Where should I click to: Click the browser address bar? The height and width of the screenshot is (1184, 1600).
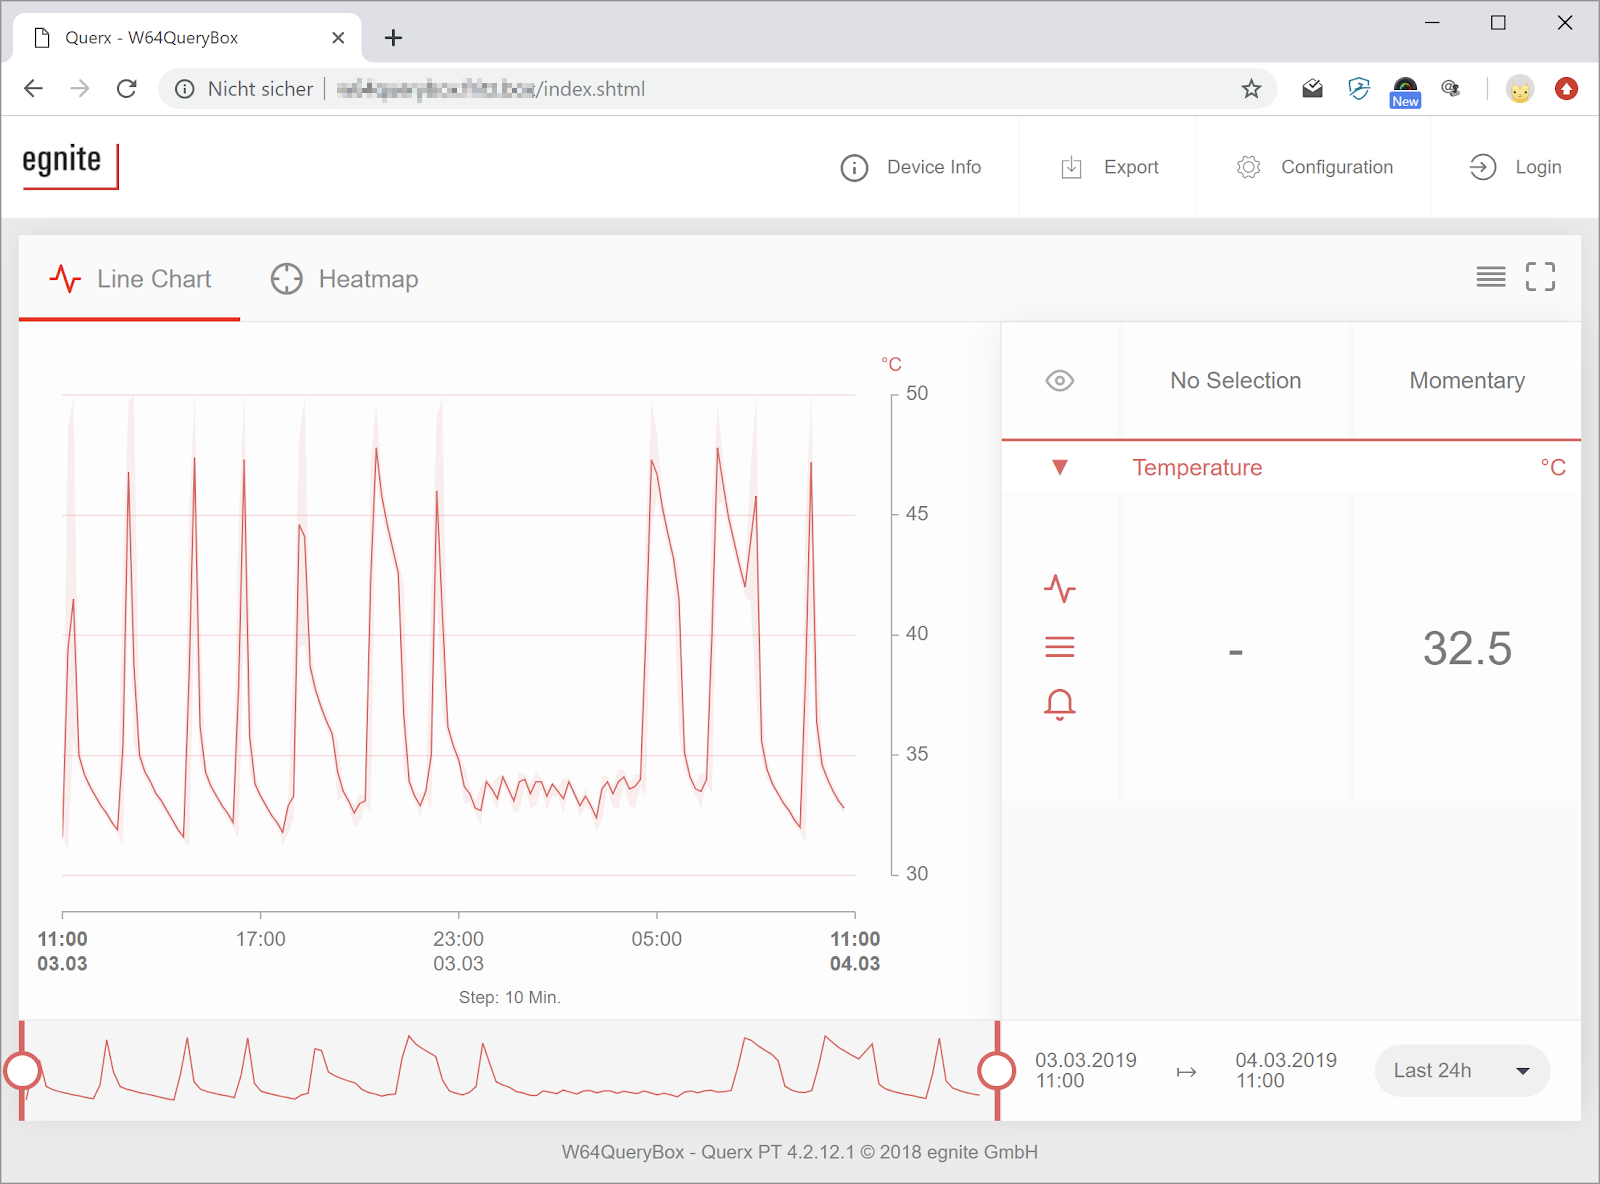[x=700, y=89]
